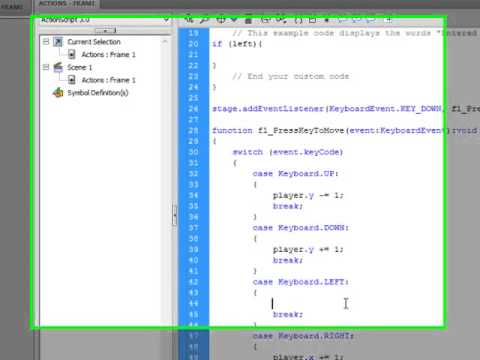Click the Check syntax checkmark icon
Viewport: 480px width, 360px height.
pos(234,20)
